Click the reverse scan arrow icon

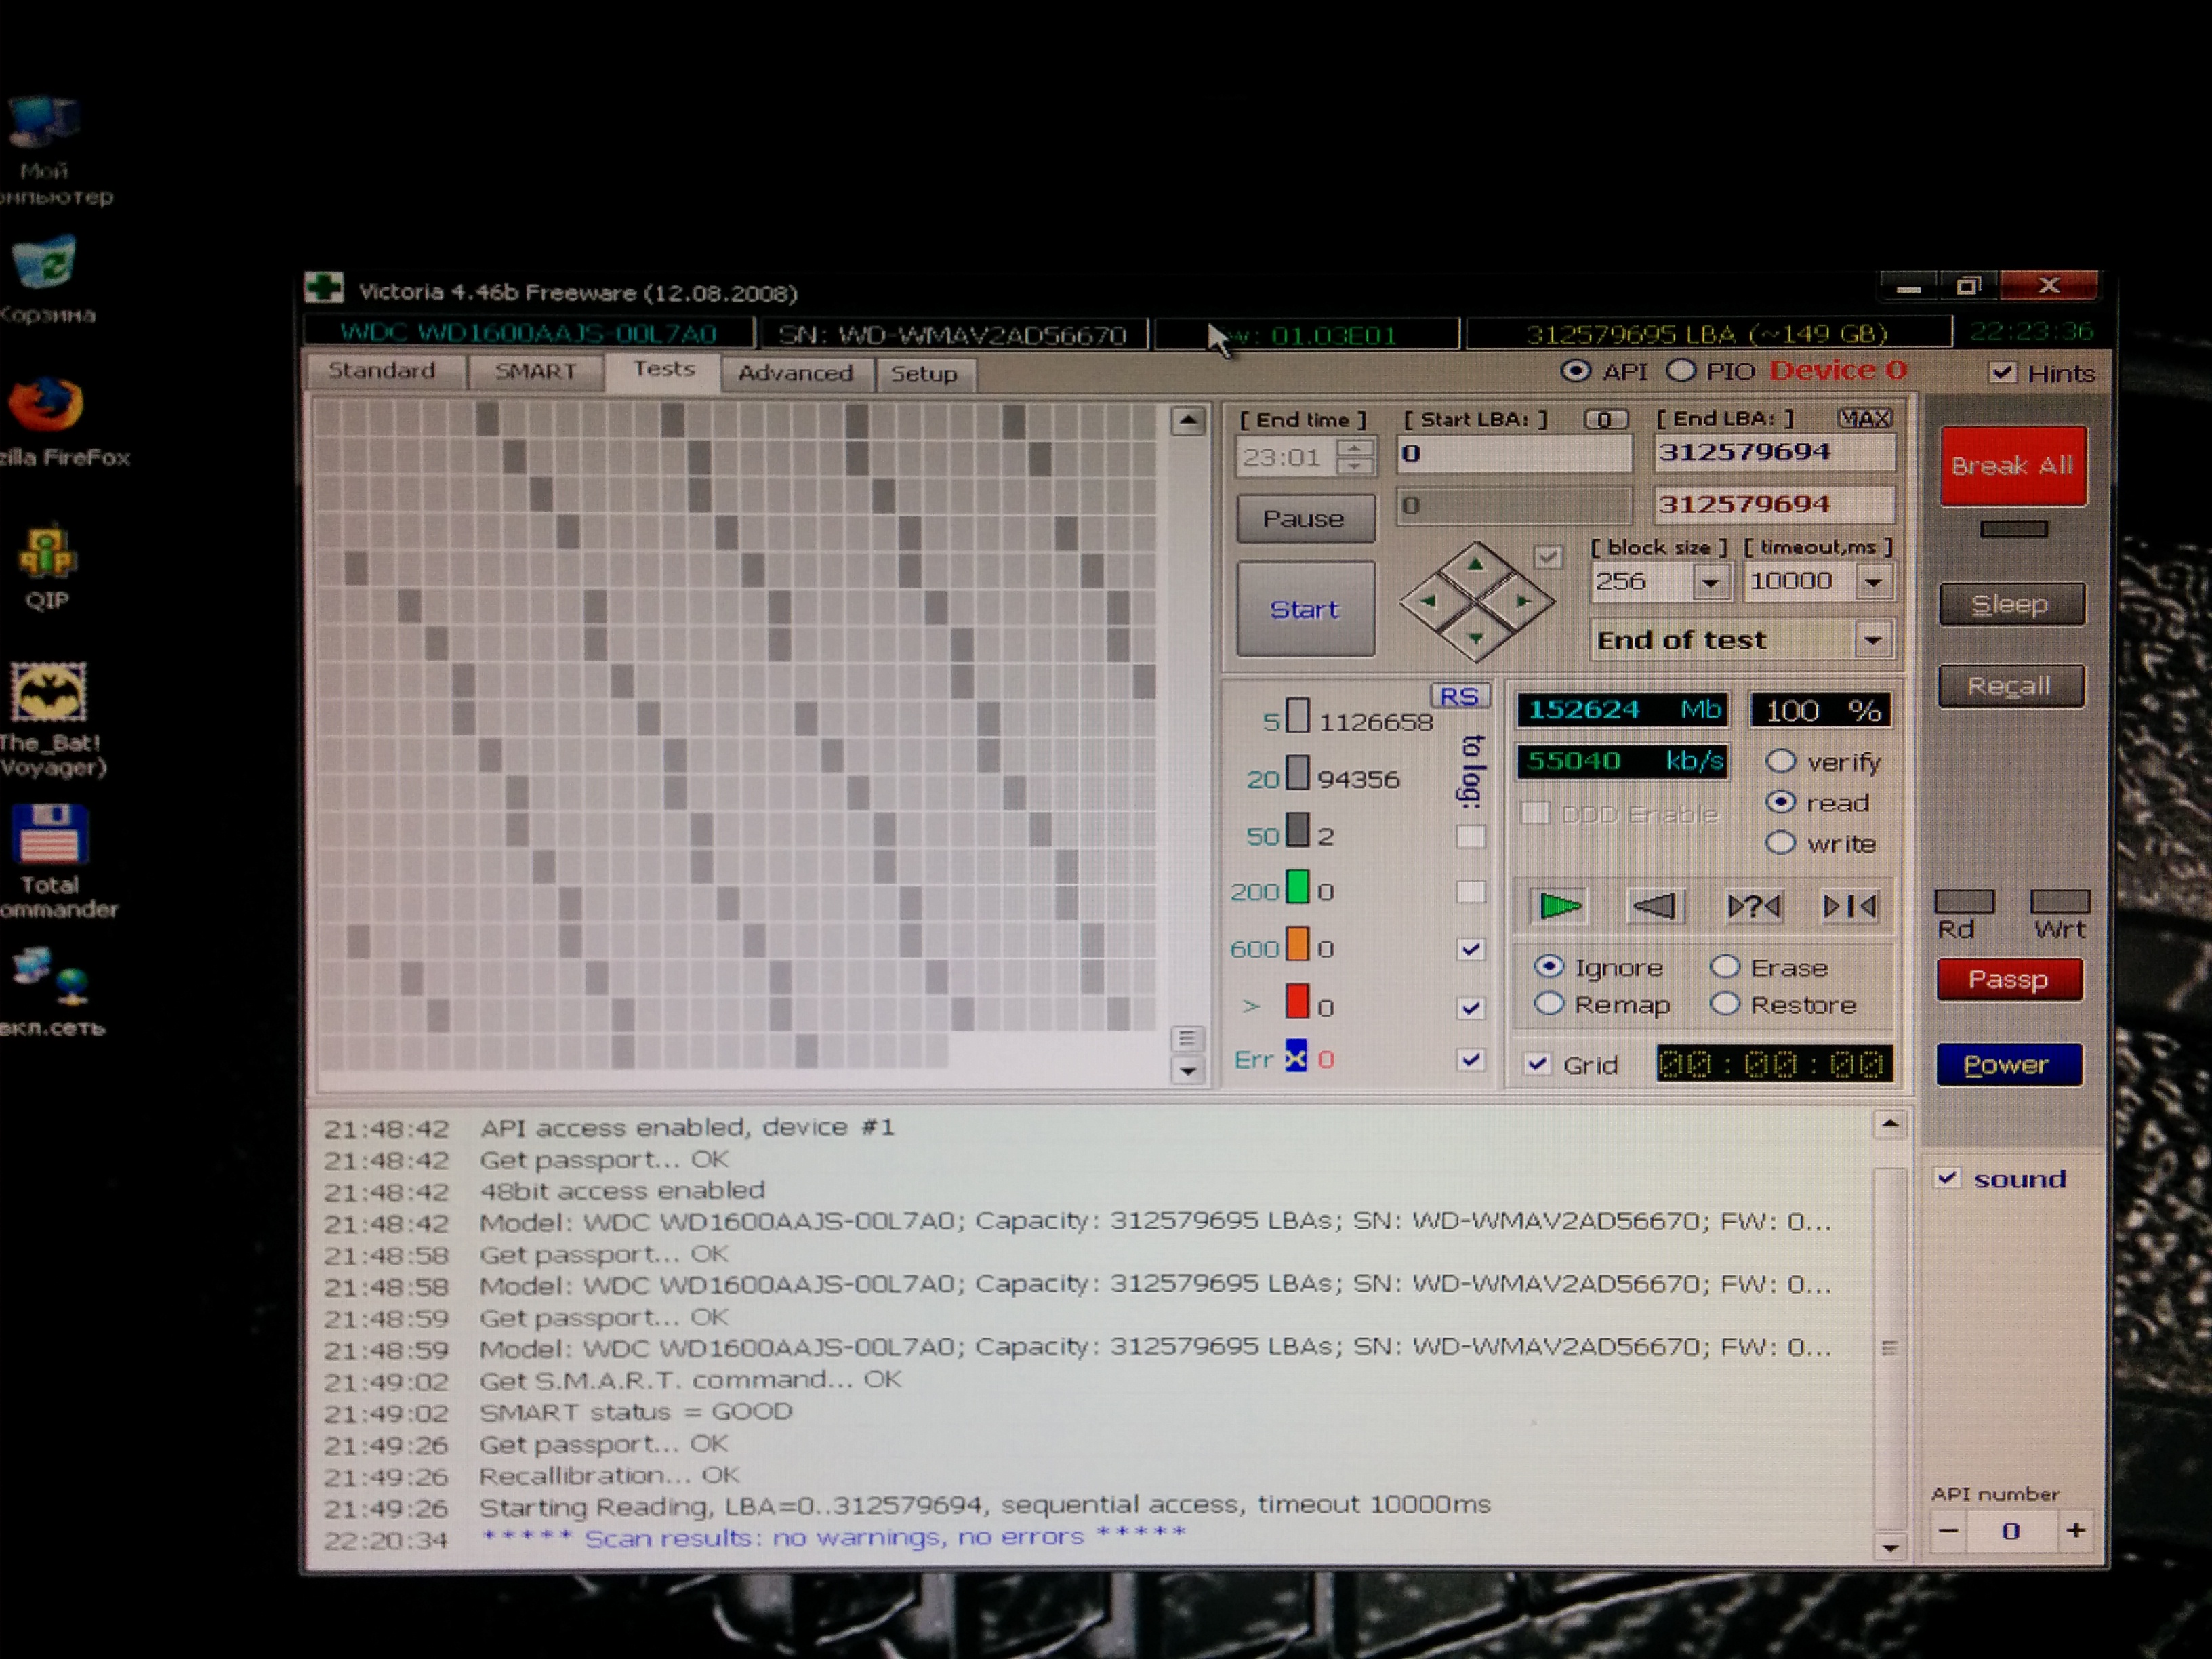tap(1654, 906)
